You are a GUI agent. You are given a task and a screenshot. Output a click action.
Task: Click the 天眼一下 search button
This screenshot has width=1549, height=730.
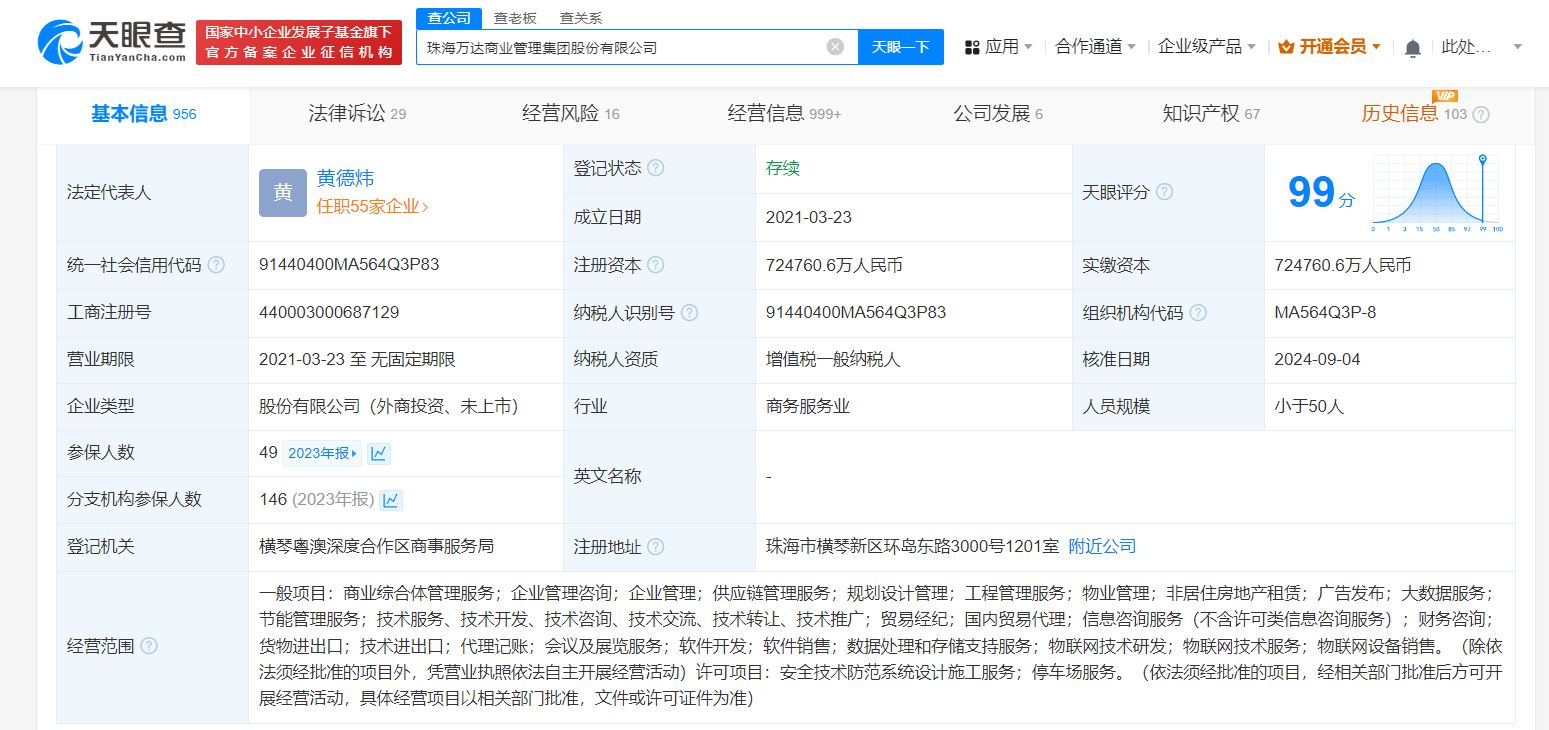(900, 46)
